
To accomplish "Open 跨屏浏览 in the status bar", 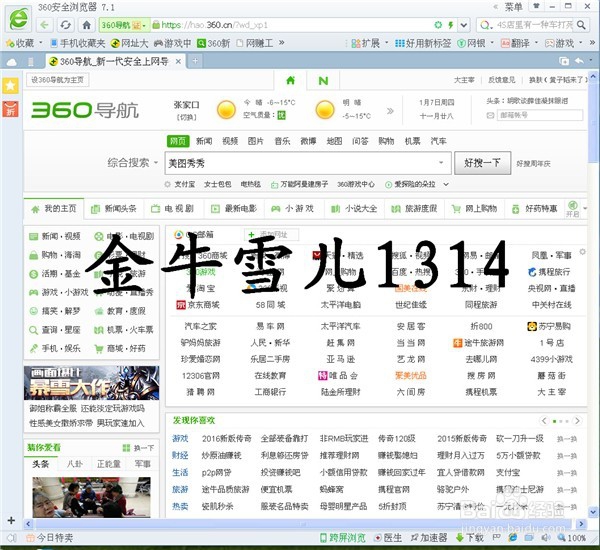I will click(x=342, y=538).
